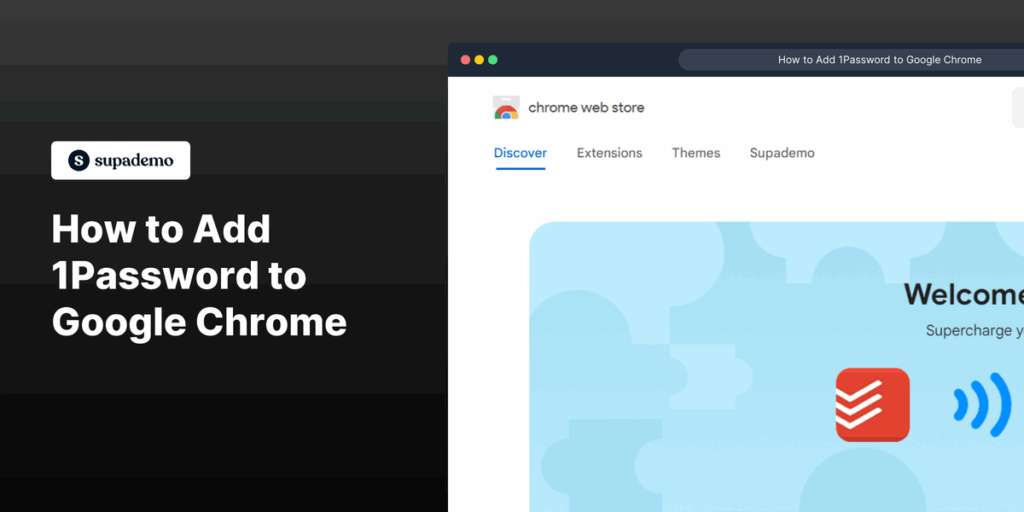This screenshot has width=1024, height=512.
Task: Click the address bar titled 'How to Add 1Password'
Action: click(851, 59)
